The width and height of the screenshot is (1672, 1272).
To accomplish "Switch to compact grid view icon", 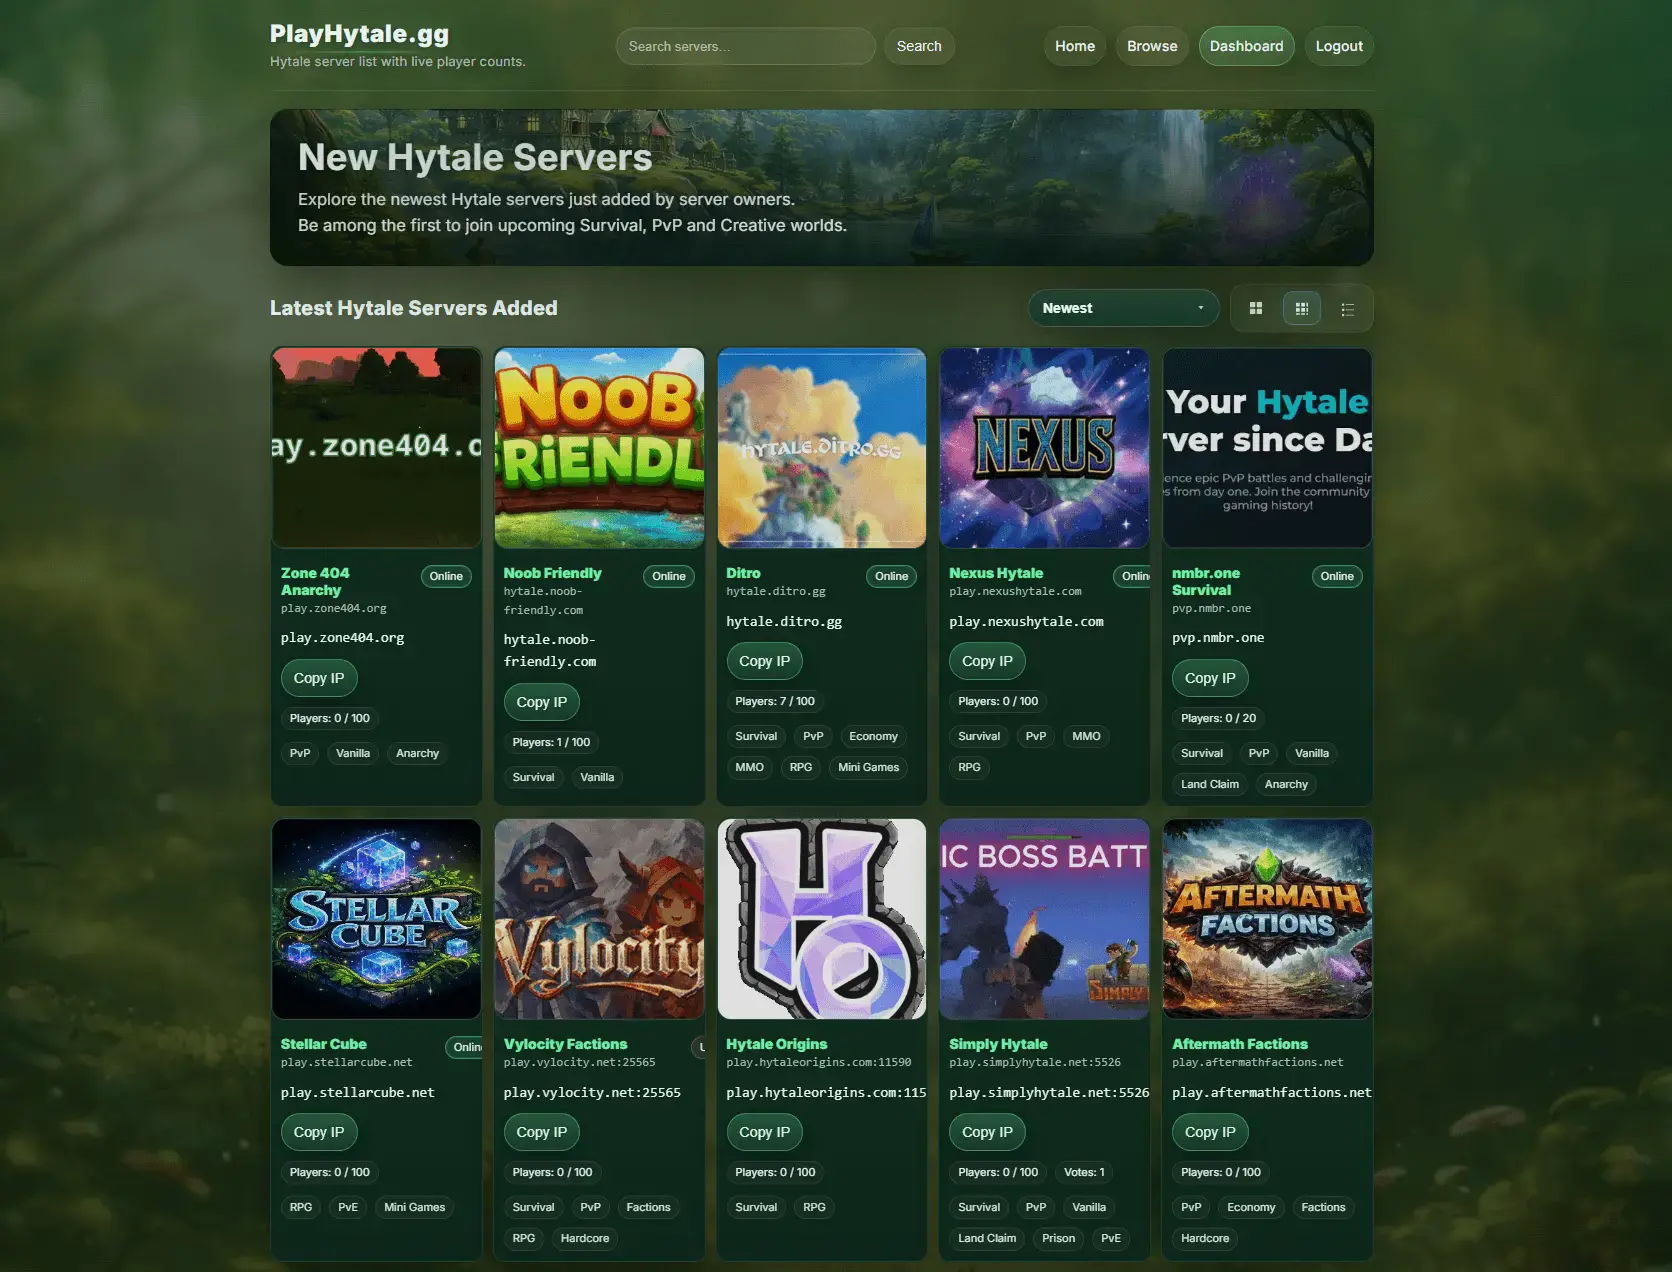I will (1301, 308).
